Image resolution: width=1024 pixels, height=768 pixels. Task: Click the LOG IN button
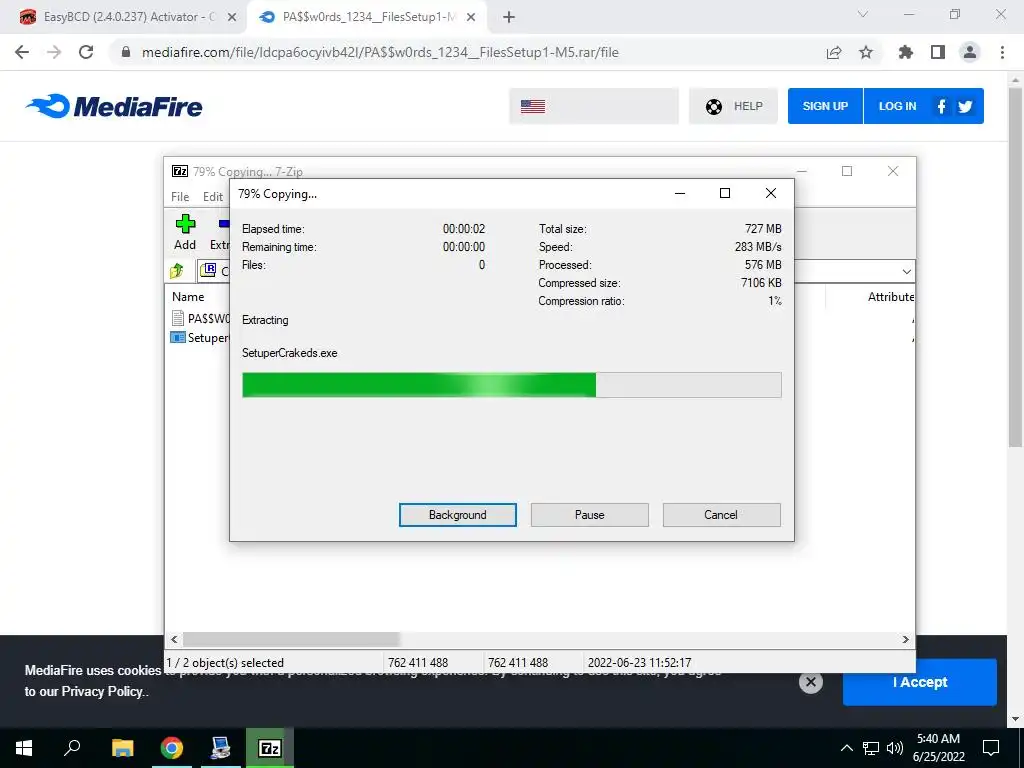(x=897, y=106)
